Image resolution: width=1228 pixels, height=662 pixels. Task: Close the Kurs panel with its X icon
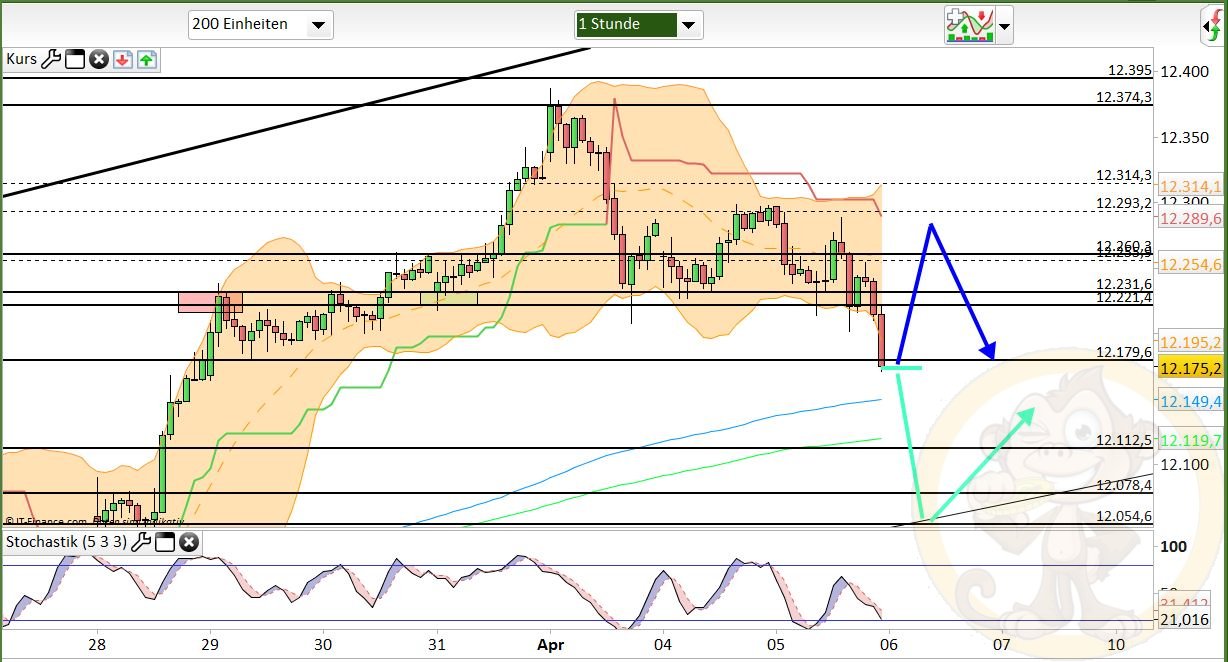tap(98, 60)
